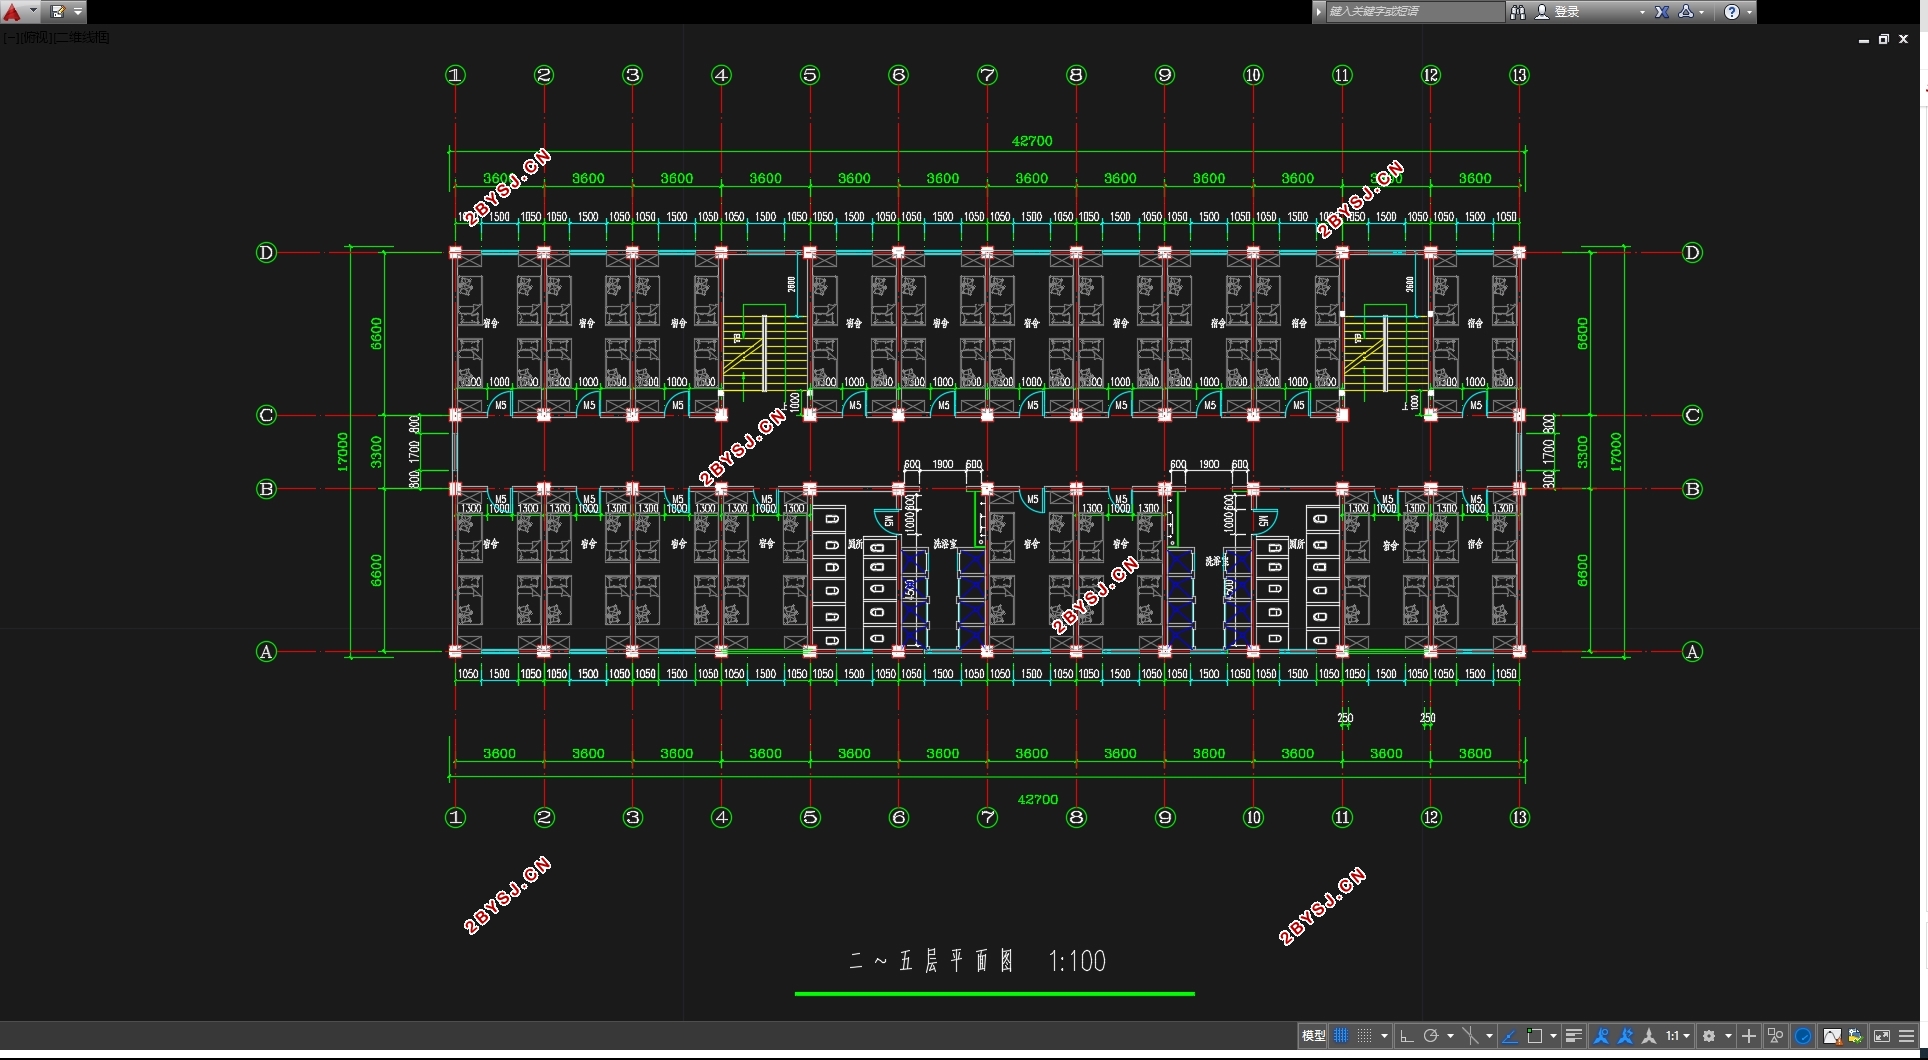Open the 1:1 annotation scale dropdown

pyautogui.click(x=1678, y=1036)
